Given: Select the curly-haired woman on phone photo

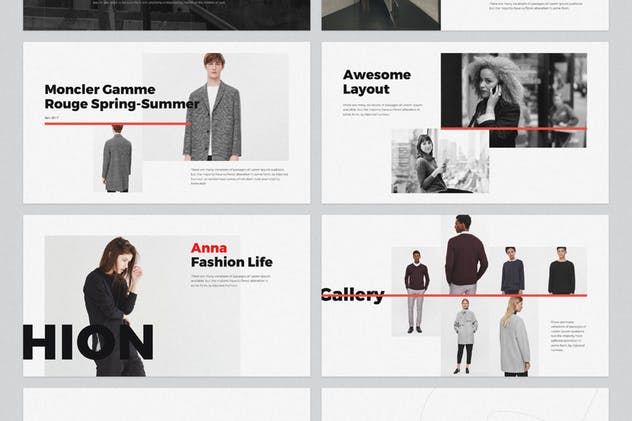Looking at the screenshot, I should click(514, 100).
